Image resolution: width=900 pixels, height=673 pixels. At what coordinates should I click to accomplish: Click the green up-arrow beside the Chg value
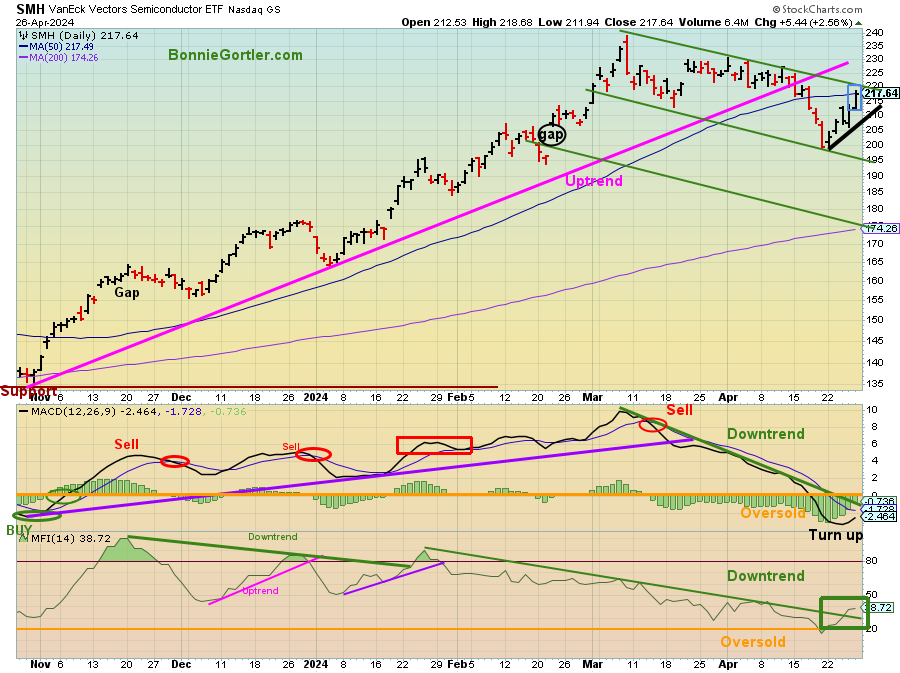[858, 23]
